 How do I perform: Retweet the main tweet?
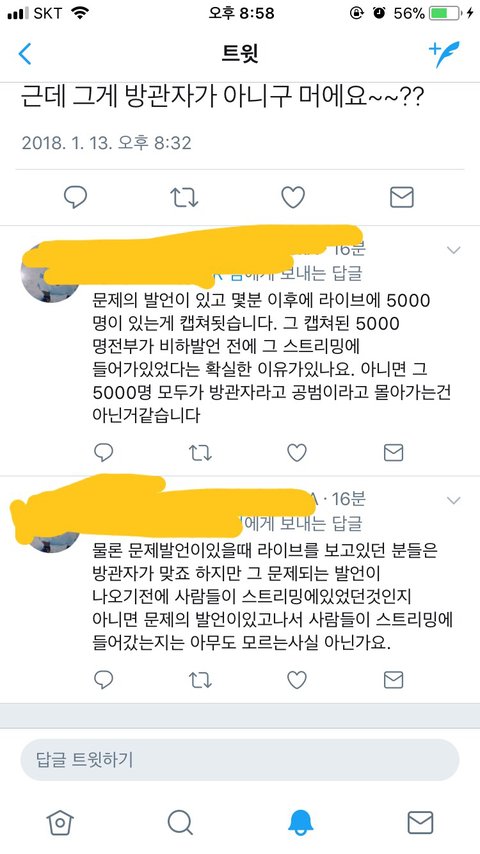pos(184,198)
